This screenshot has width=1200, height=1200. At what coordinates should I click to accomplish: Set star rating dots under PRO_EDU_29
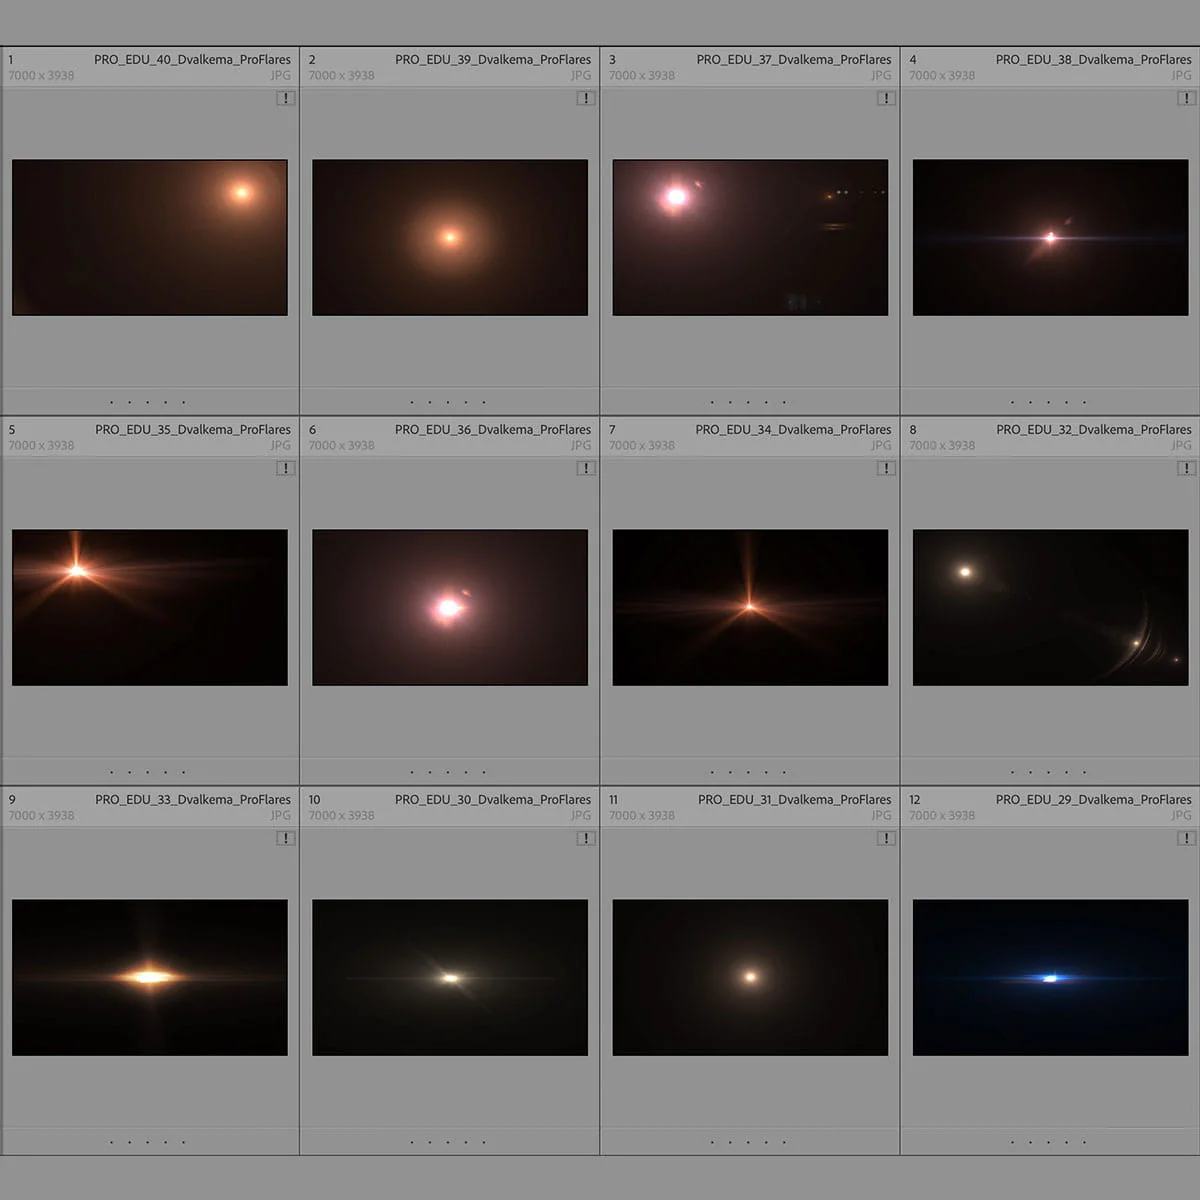[1047, 1142]
